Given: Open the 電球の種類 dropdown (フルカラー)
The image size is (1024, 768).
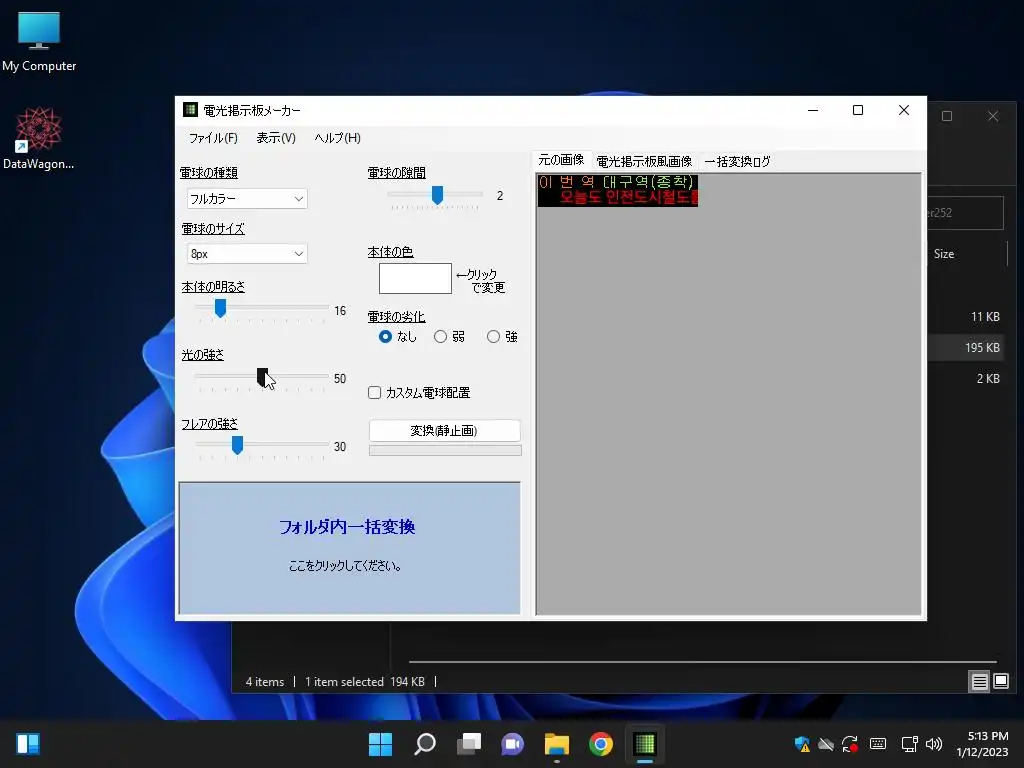Looking at the screenshot, I should point(247,199).
